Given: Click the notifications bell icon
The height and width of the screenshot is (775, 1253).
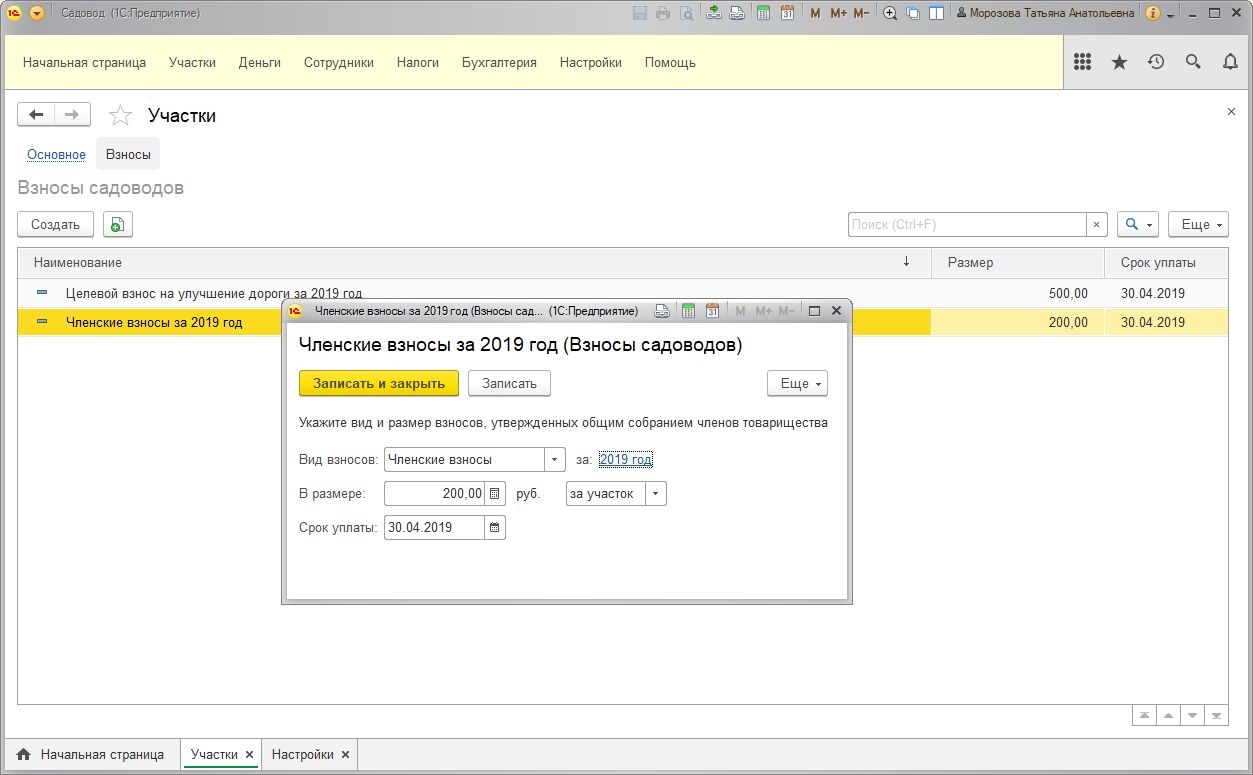Looking at the screenshot, I should tap(1230, 62).
